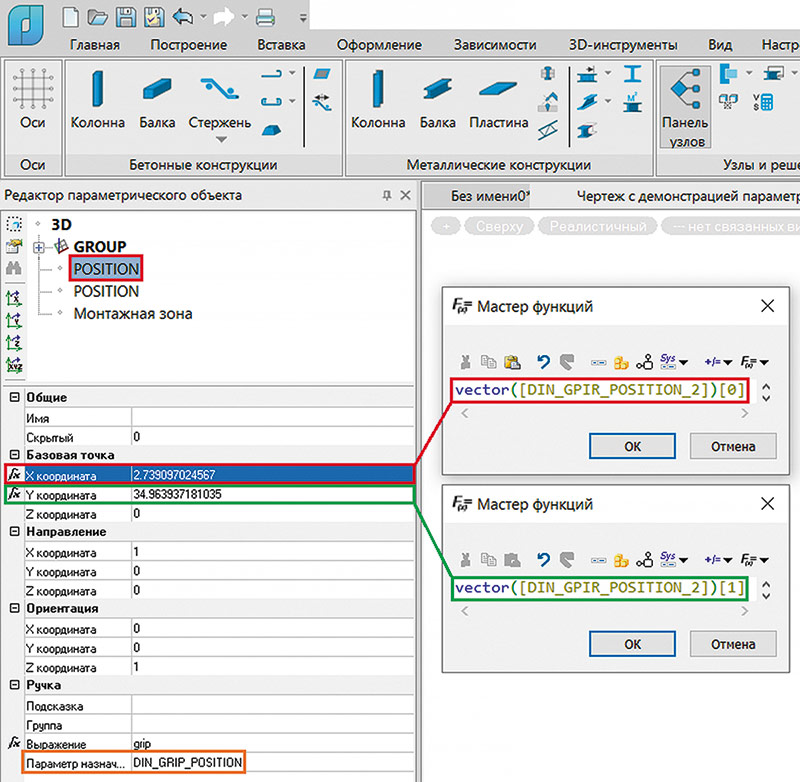Click the calculator specification icon

point(763,102)
